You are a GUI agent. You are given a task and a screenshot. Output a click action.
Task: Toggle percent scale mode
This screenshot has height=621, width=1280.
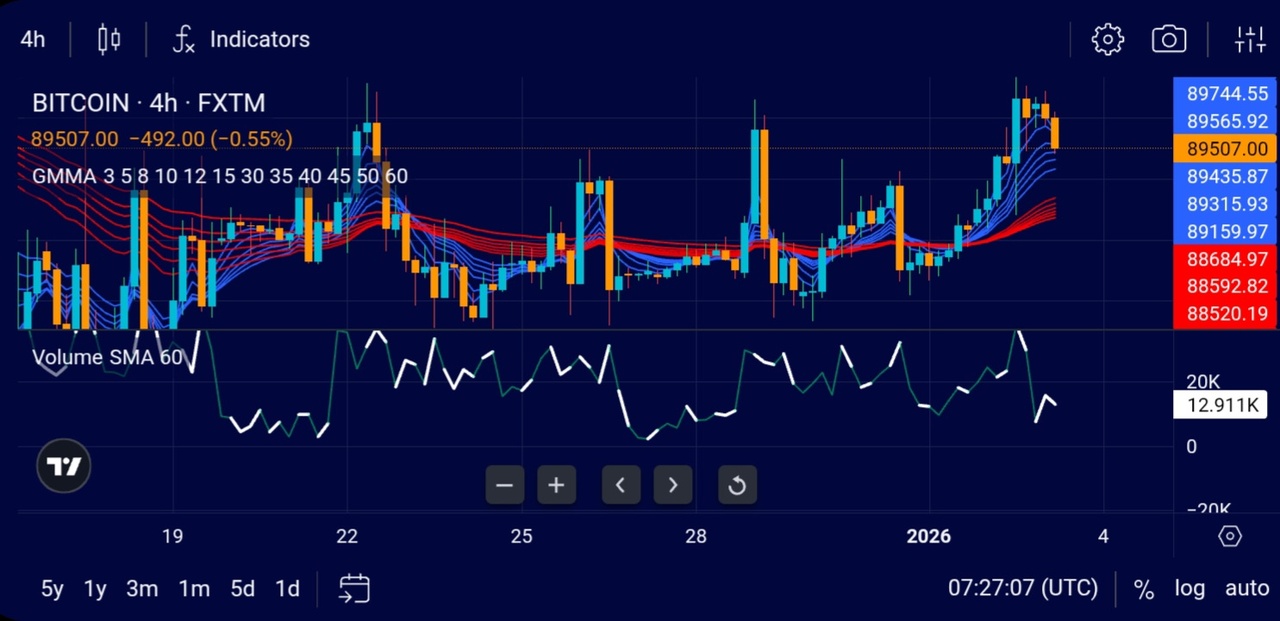tap(1143, 588)
